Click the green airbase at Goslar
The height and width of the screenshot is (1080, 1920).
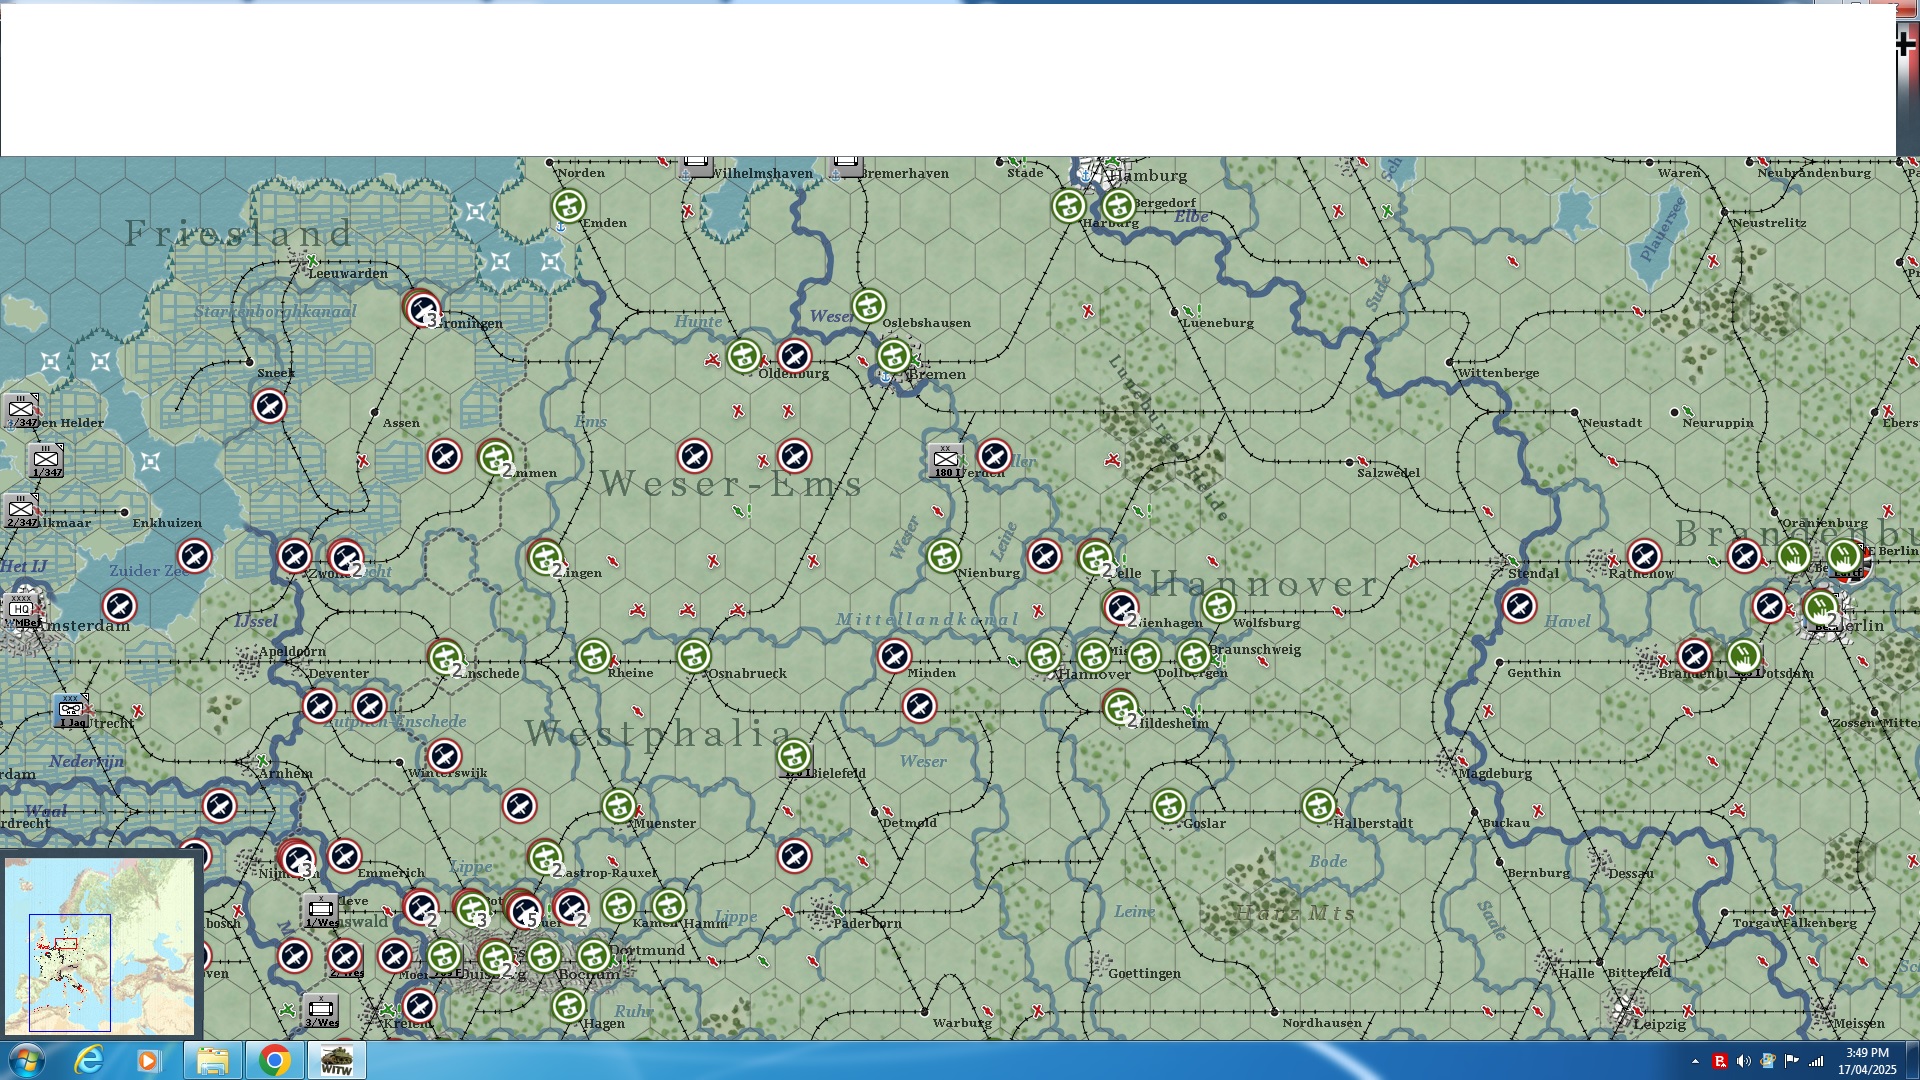[1169, 806]
